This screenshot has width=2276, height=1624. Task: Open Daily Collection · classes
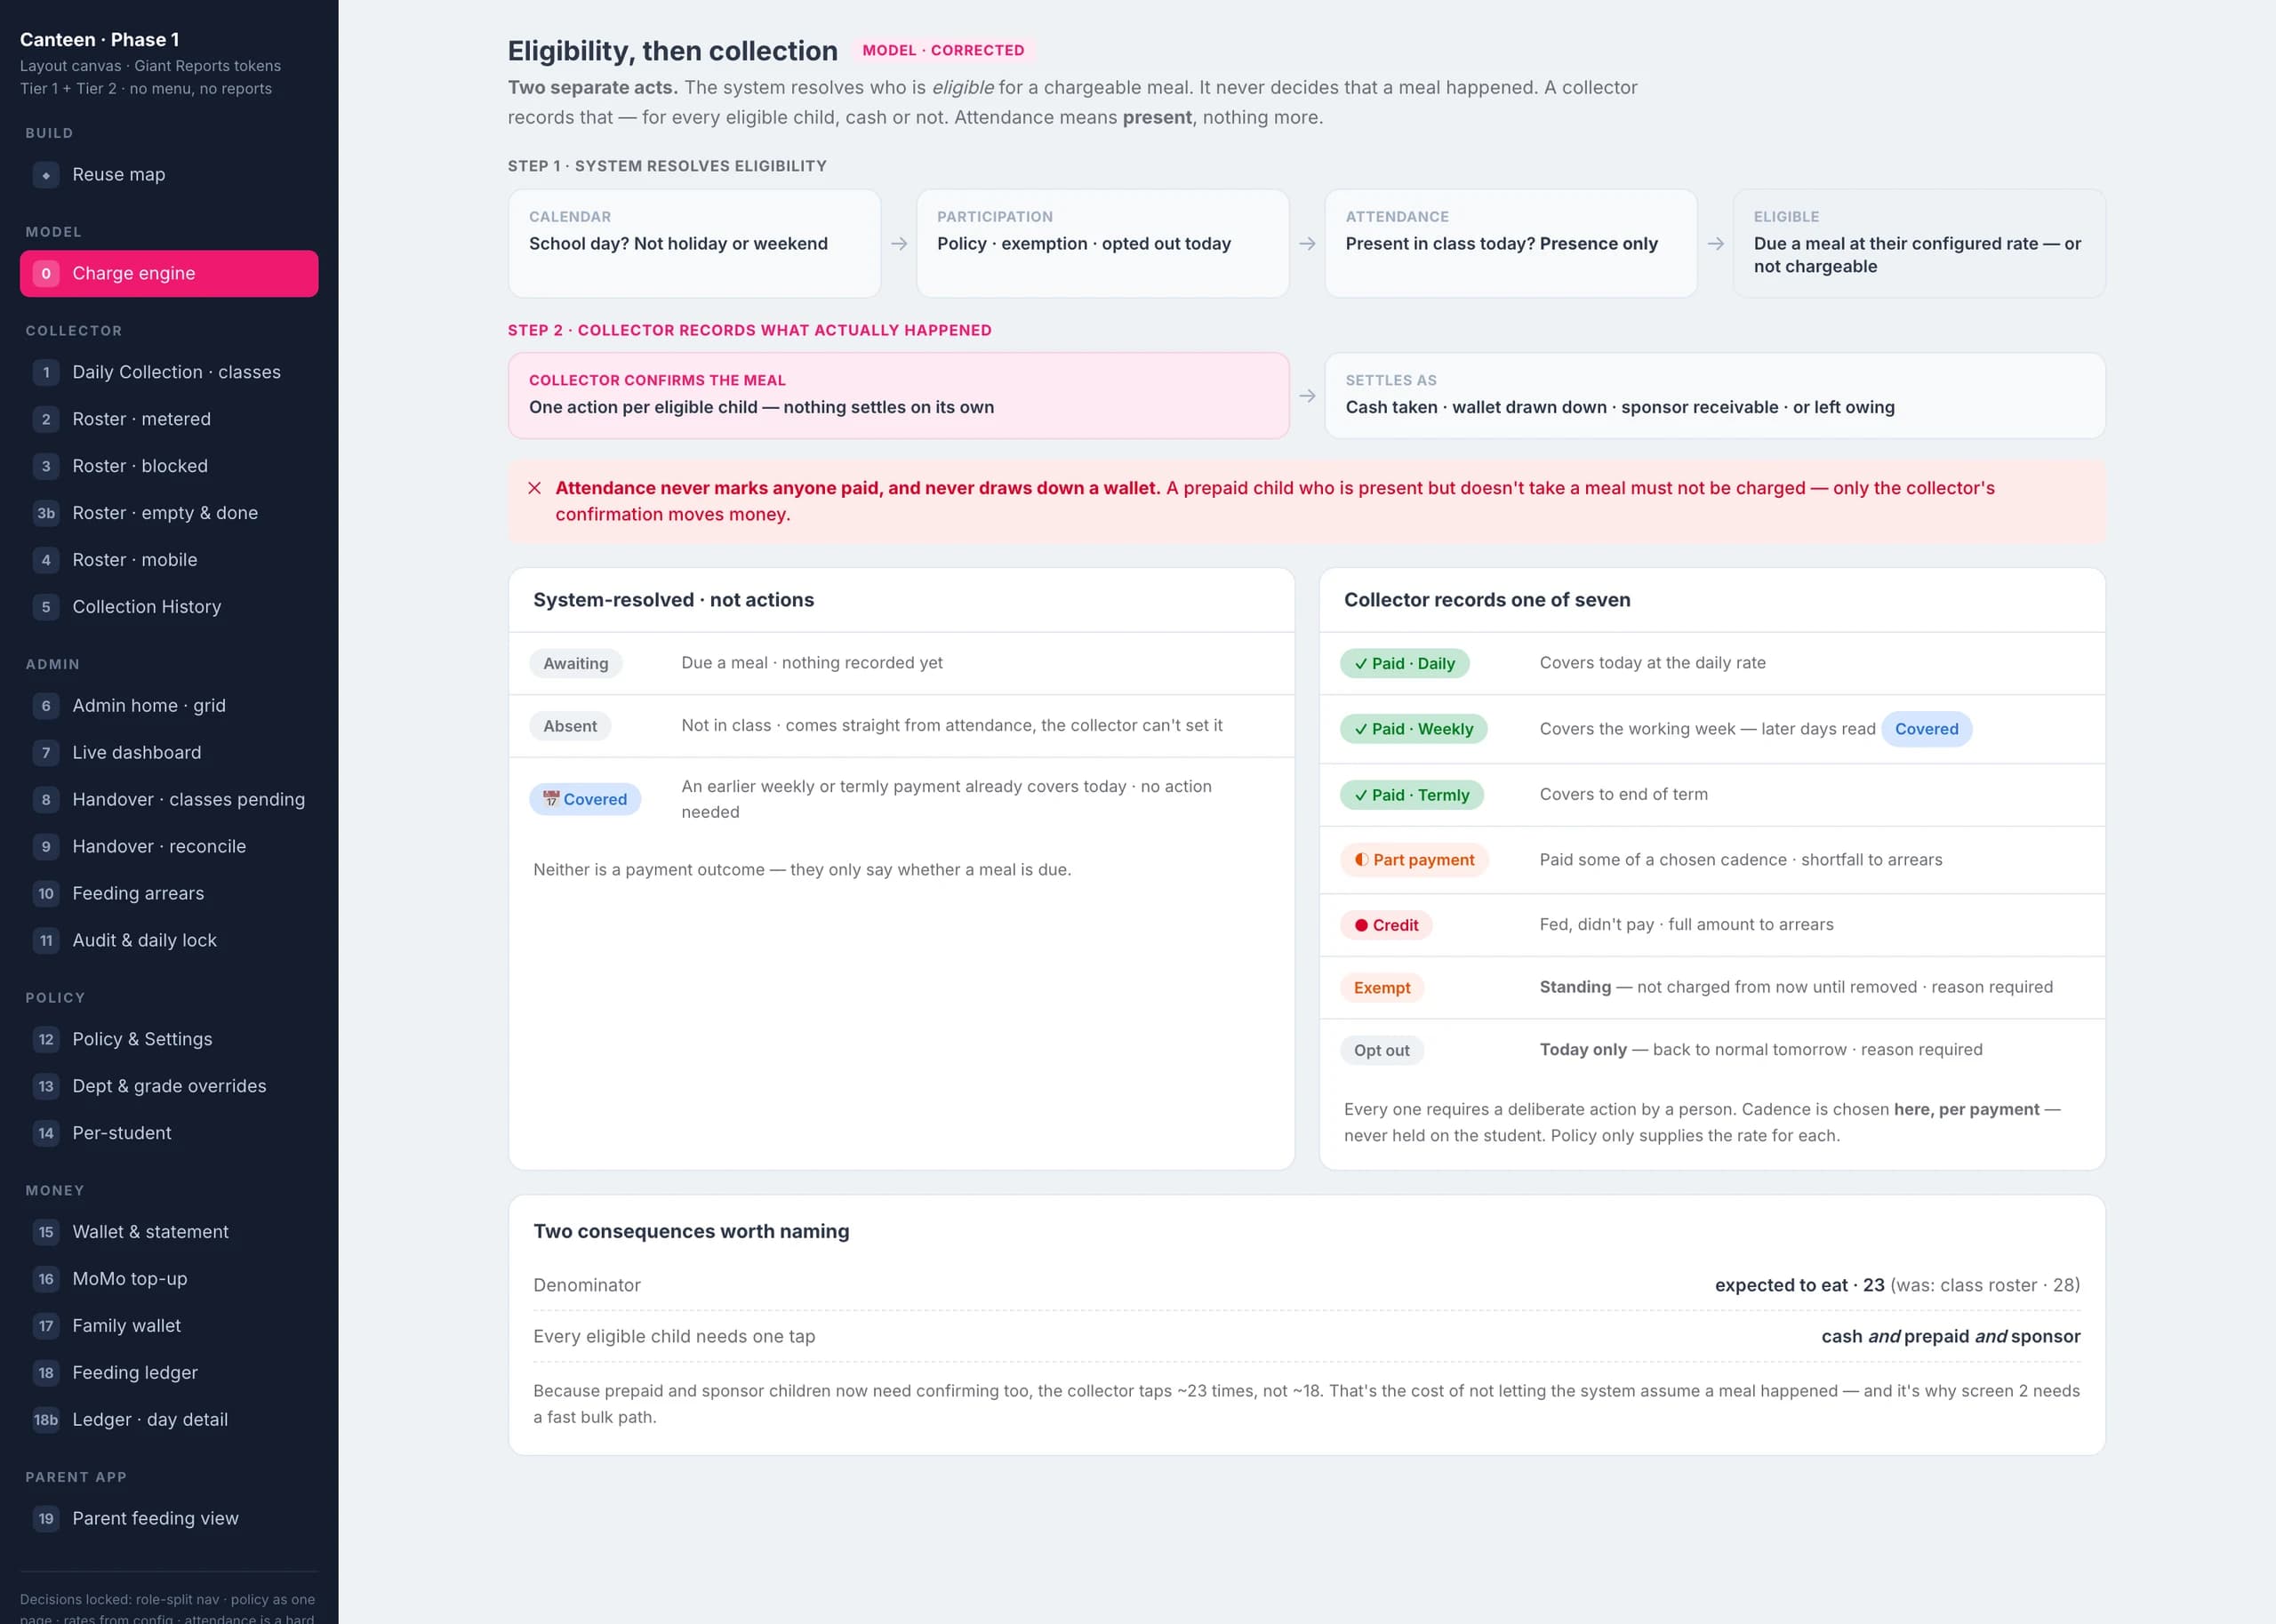[169, 372]
